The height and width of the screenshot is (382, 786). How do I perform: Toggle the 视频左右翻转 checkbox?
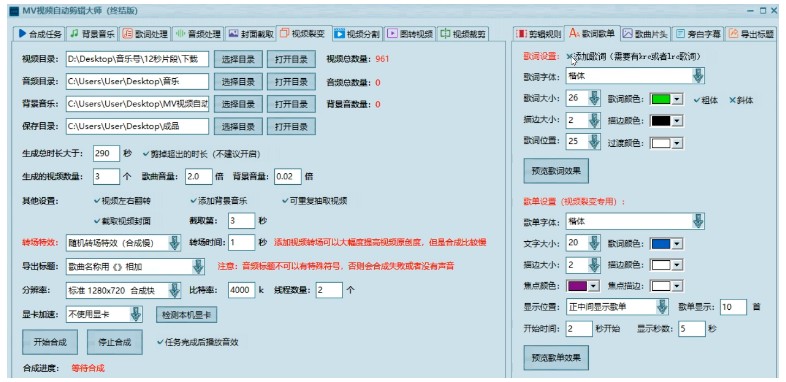[x=97, y=201]
